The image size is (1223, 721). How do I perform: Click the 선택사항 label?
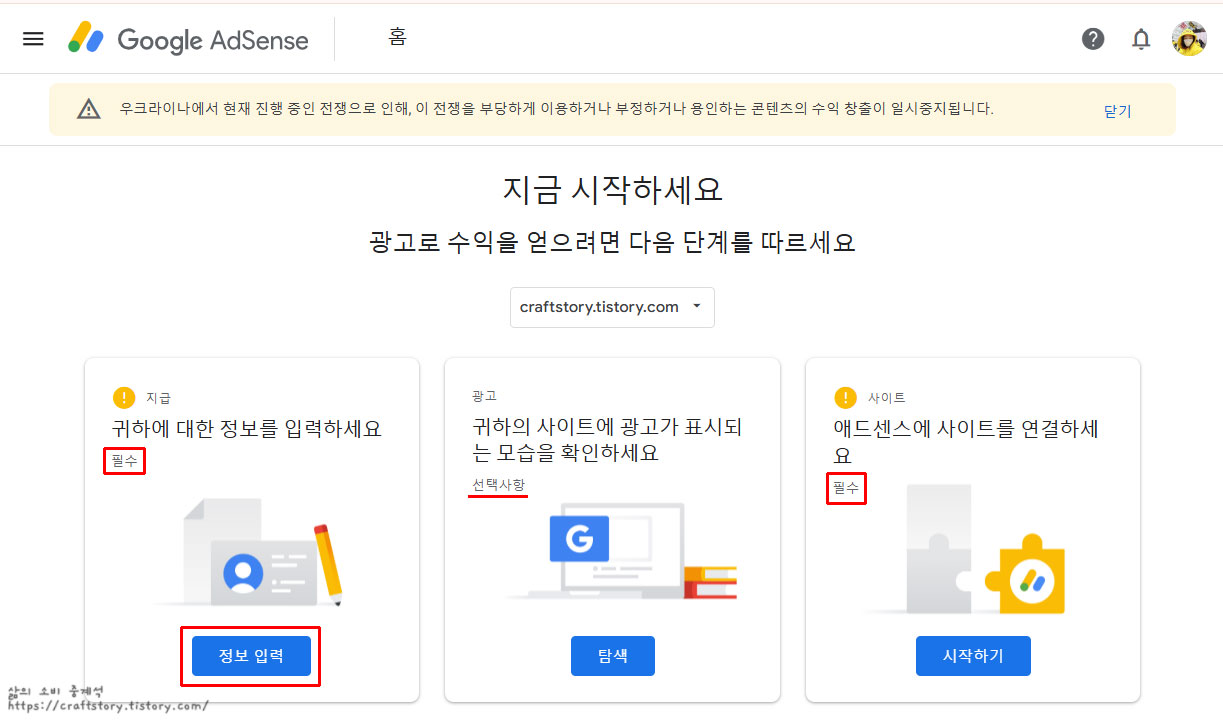point(499,485)
